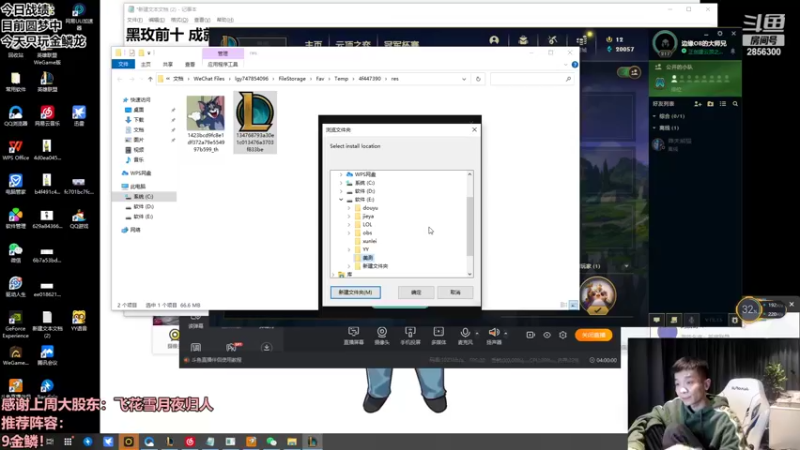Open the Share tab in Explorer ribbon
Image resolution: width=800 pixels, height=450 pixels.
[x=168, y=64]
